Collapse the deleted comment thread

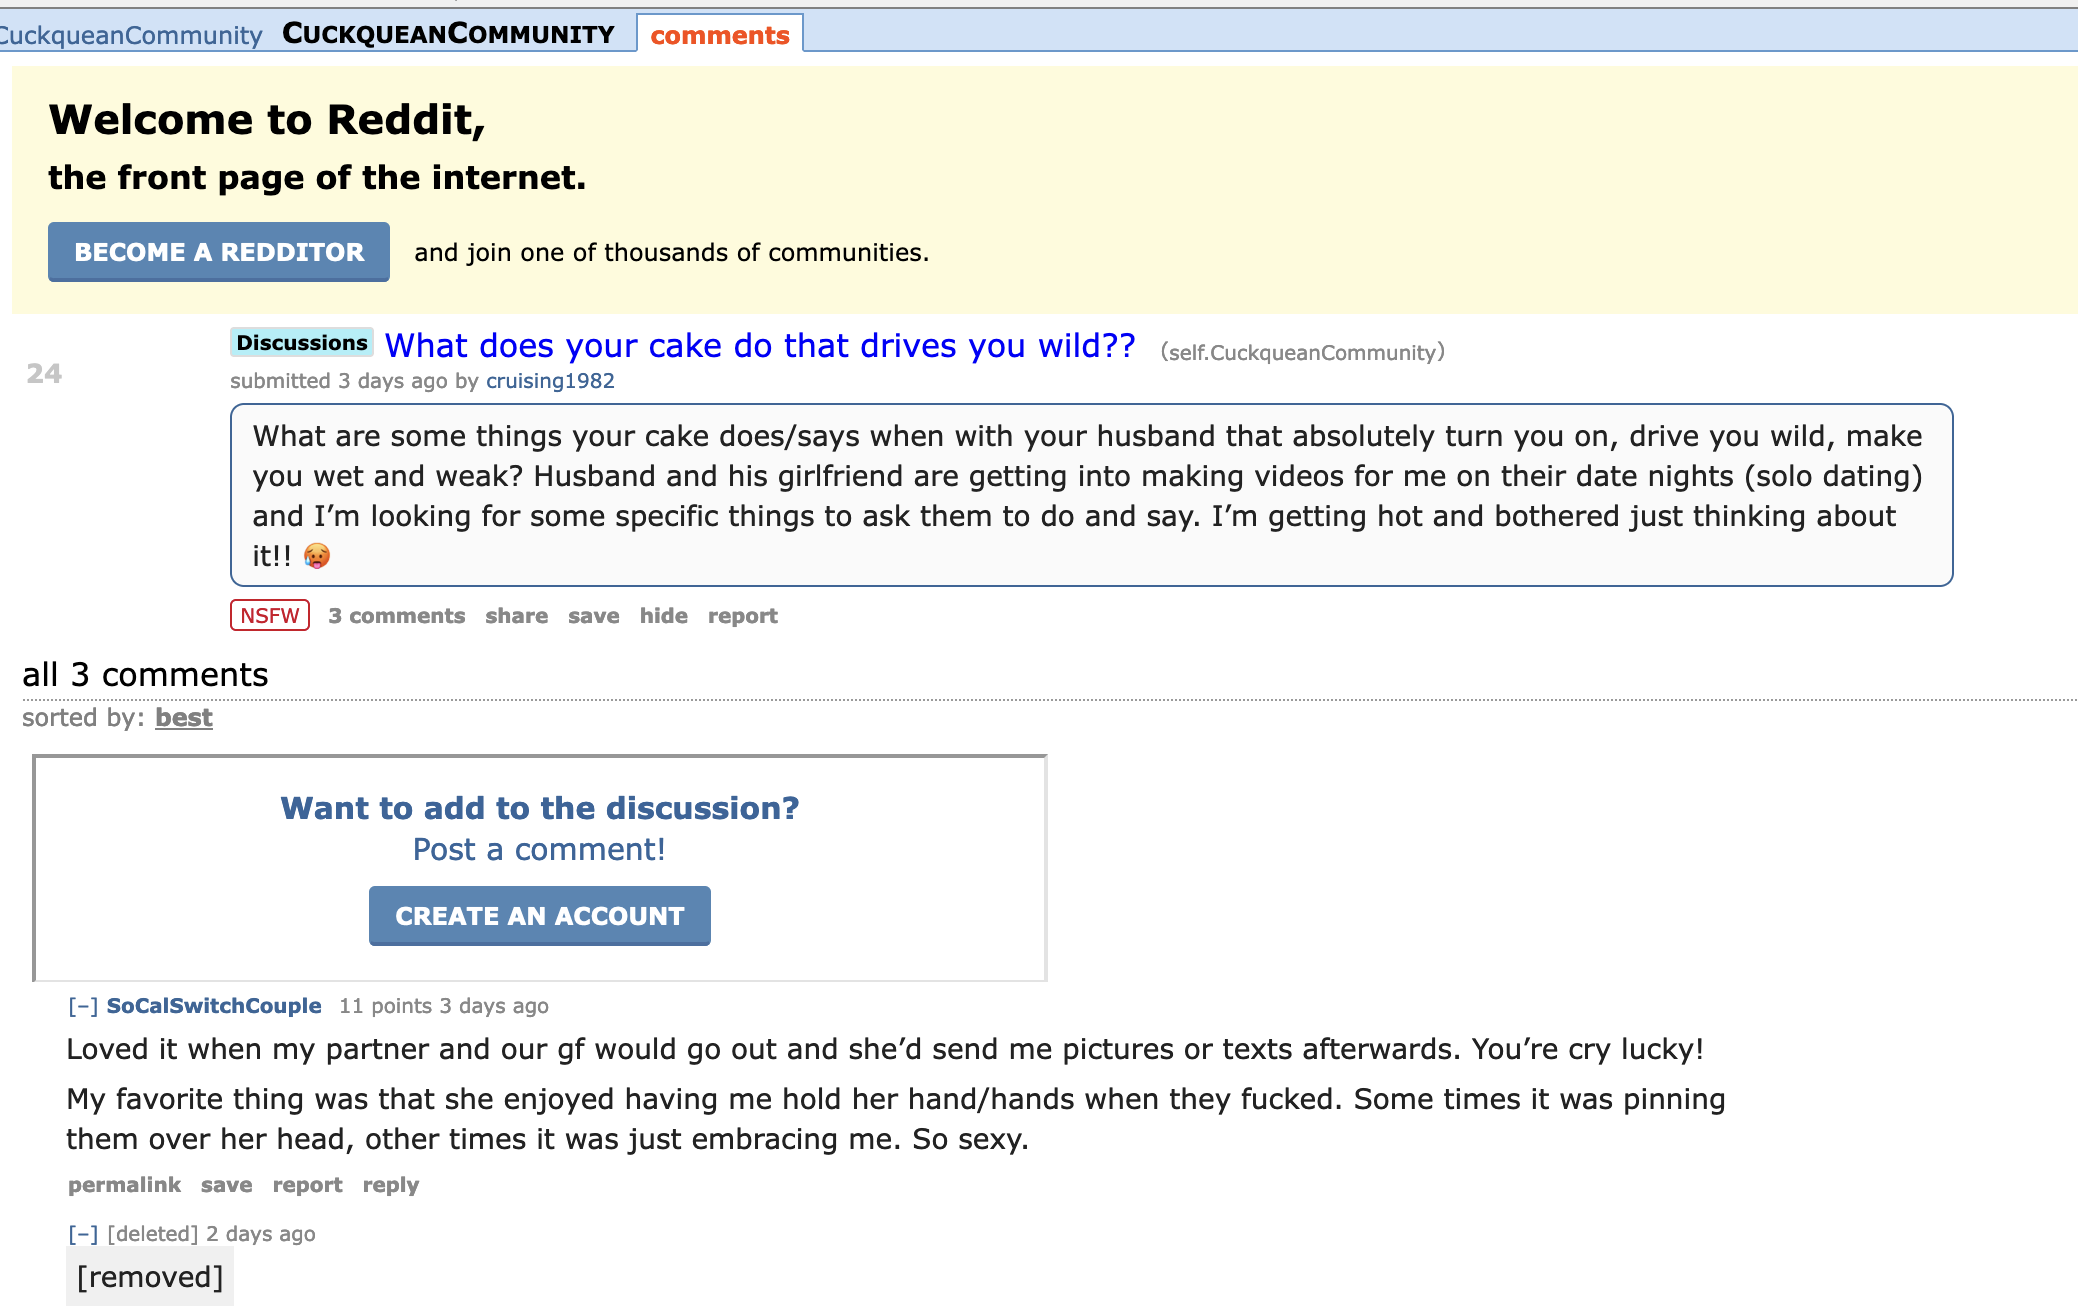click(x=83, y=1234)
